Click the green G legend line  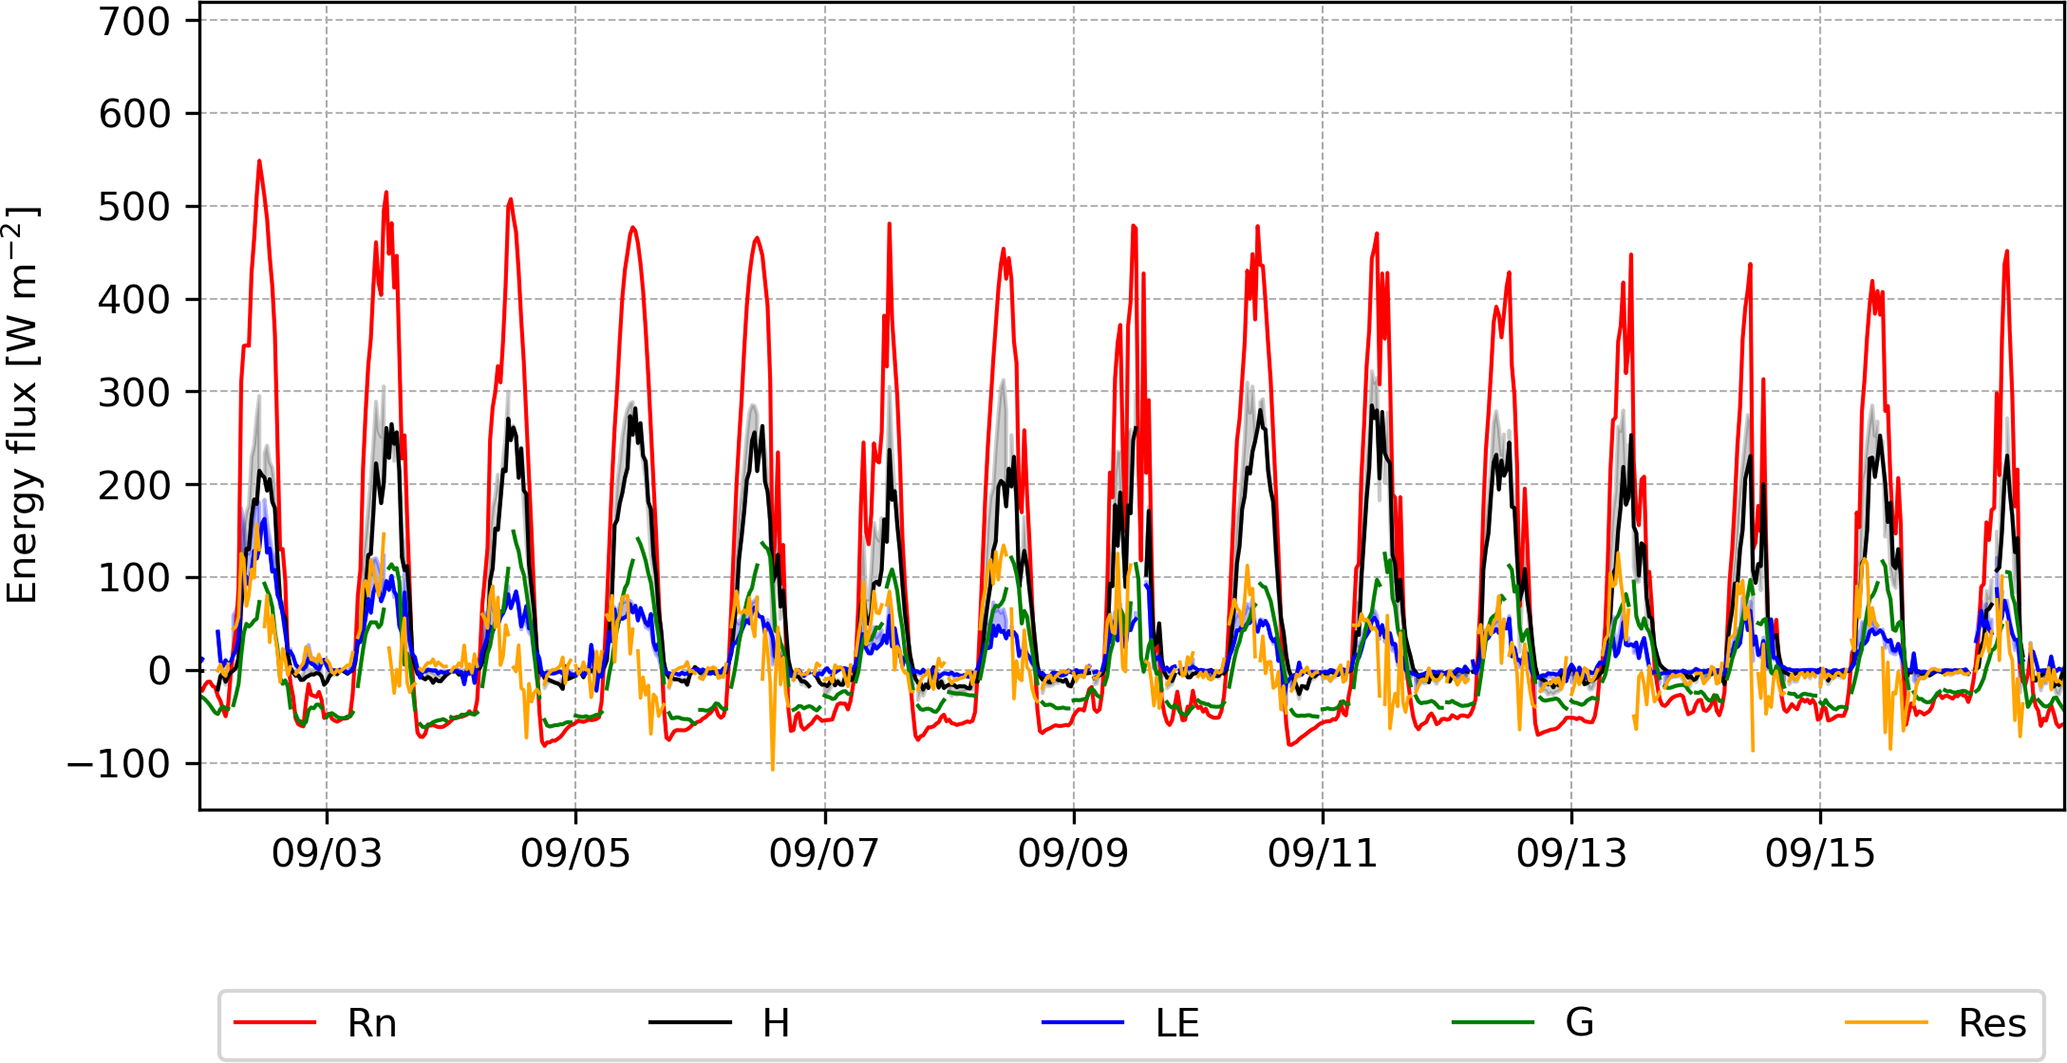(1492, 1023)
